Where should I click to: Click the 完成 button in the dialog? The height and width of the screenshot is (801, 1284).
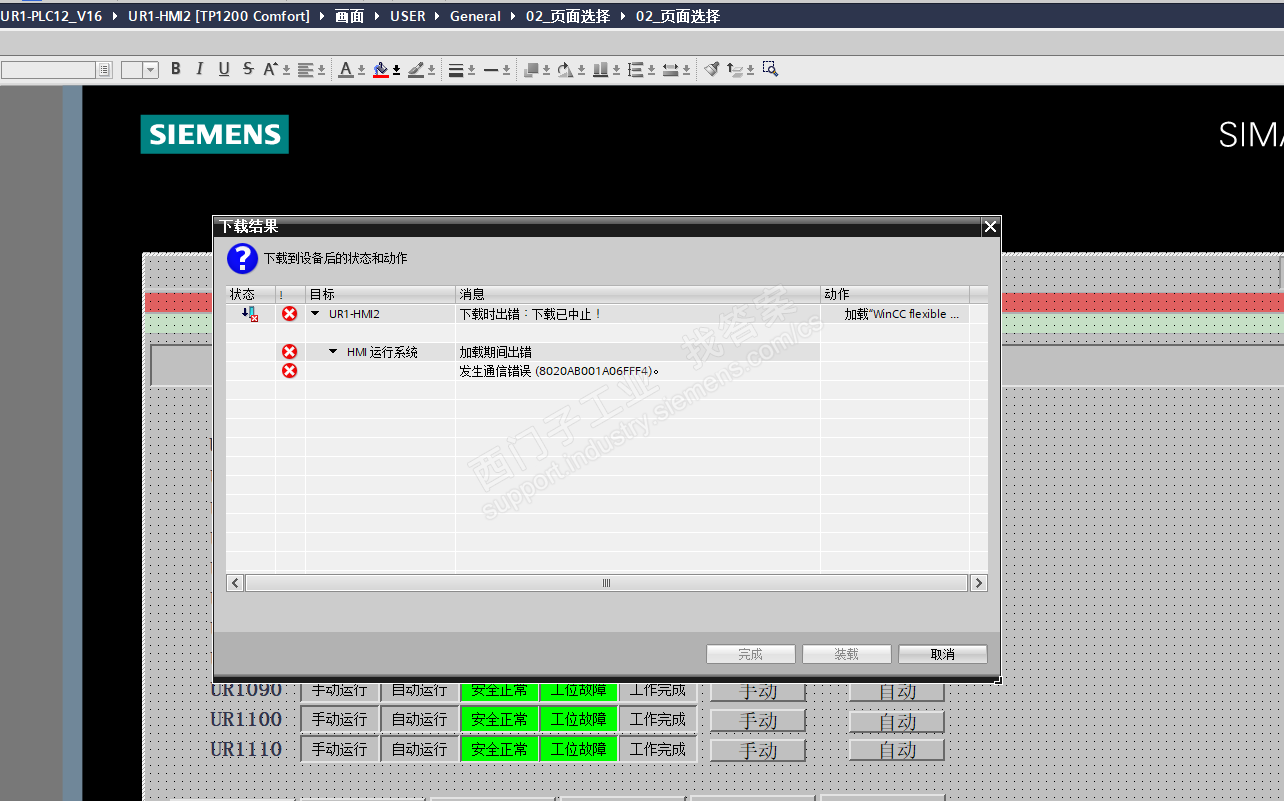point(751,654)
